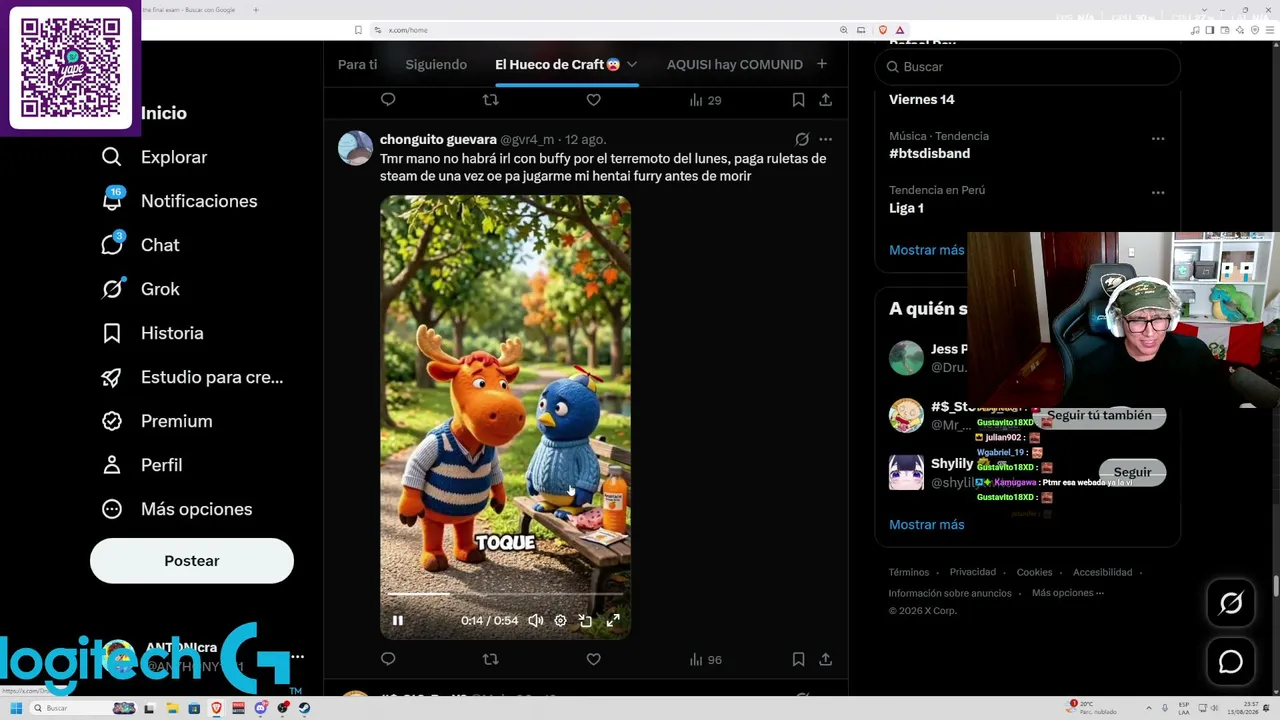Viewport: 1280px width, 720px height.
Task: Bookmark the post with 29 views
Action: click(x=798, y=100)
